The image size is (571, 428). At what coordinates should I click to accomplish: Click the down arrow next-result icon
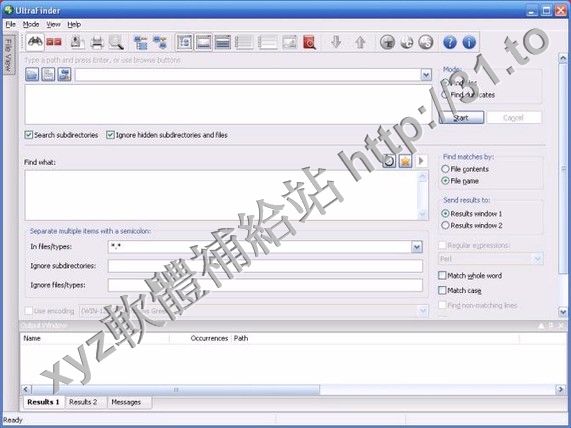336,42
